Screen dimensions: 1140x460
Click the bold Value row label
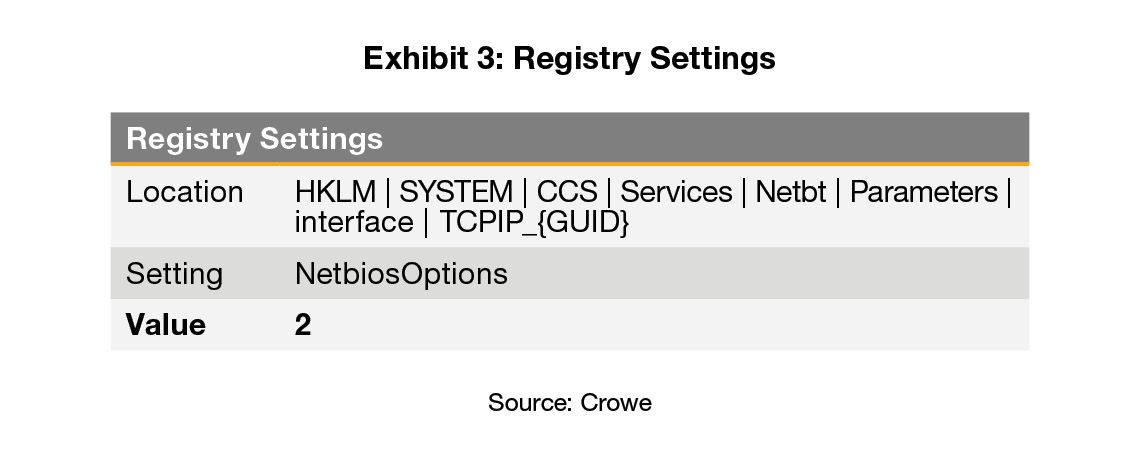[x=165, y=325]
